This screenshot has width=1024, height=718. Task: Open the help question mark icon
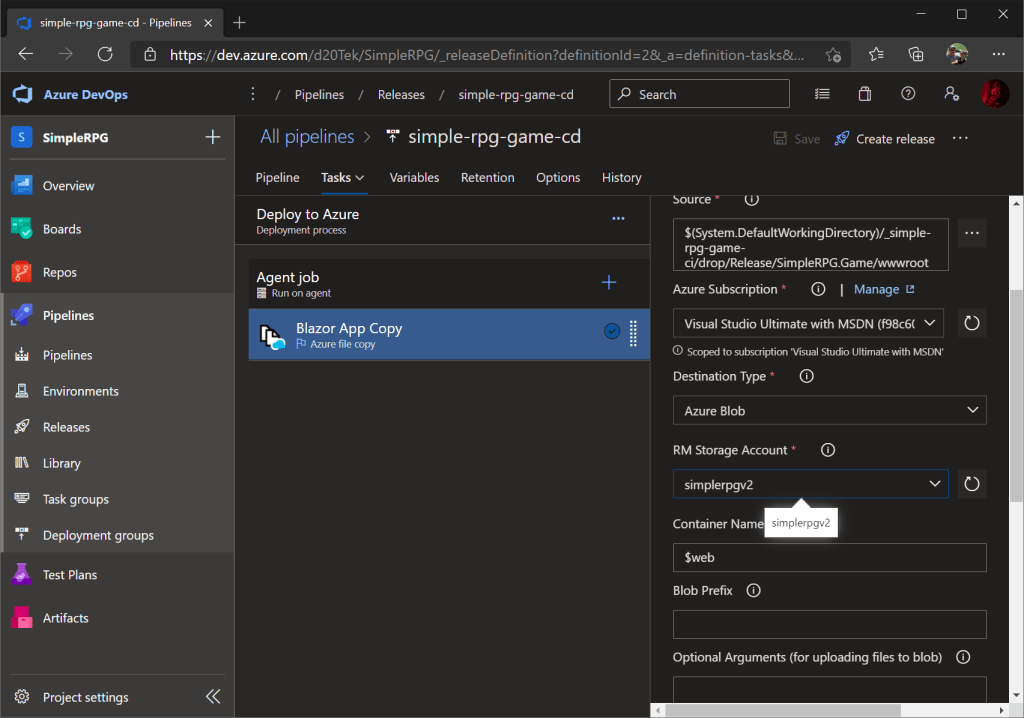click(908, 94)
